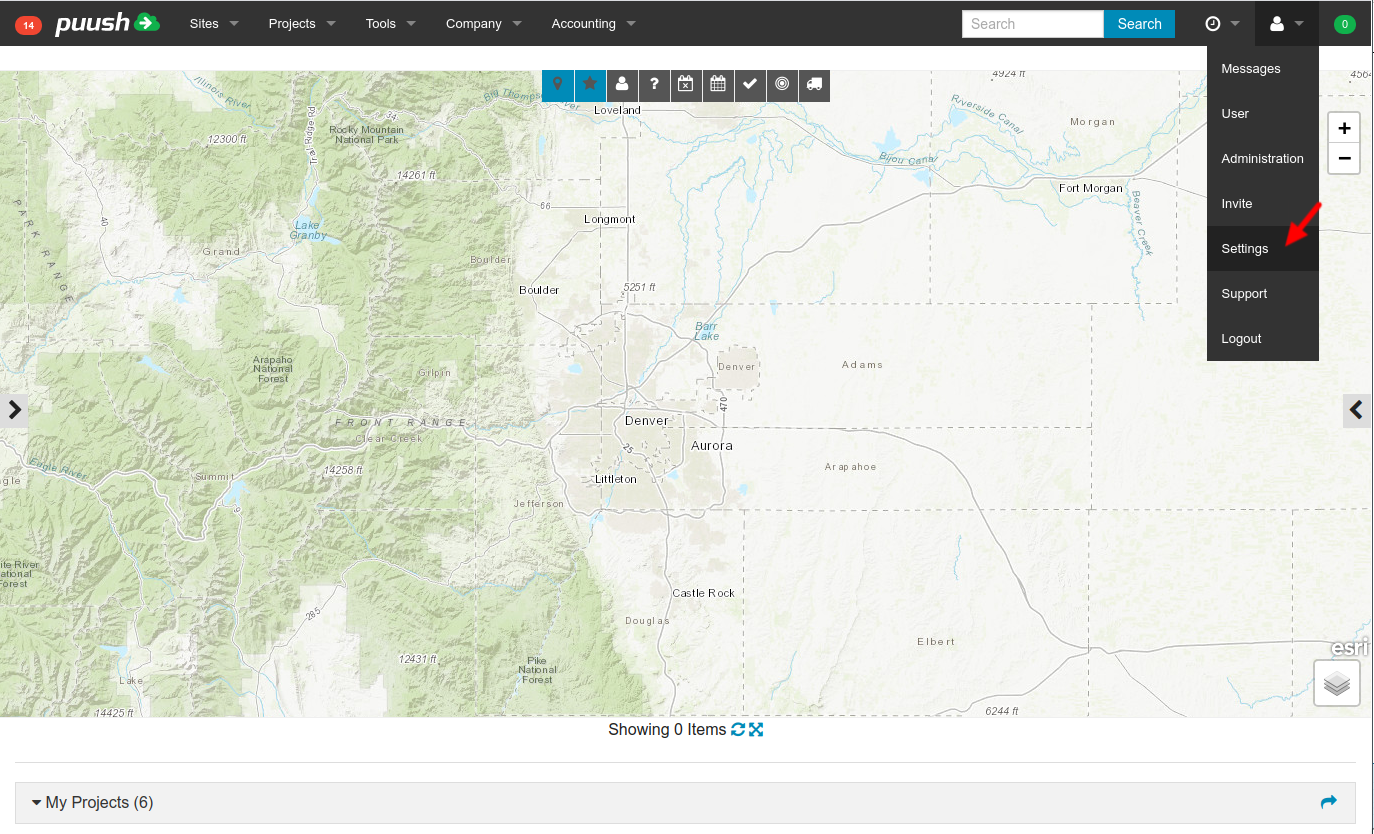
Task: Open the map layers basemap button
Action: coord(1336,684)
